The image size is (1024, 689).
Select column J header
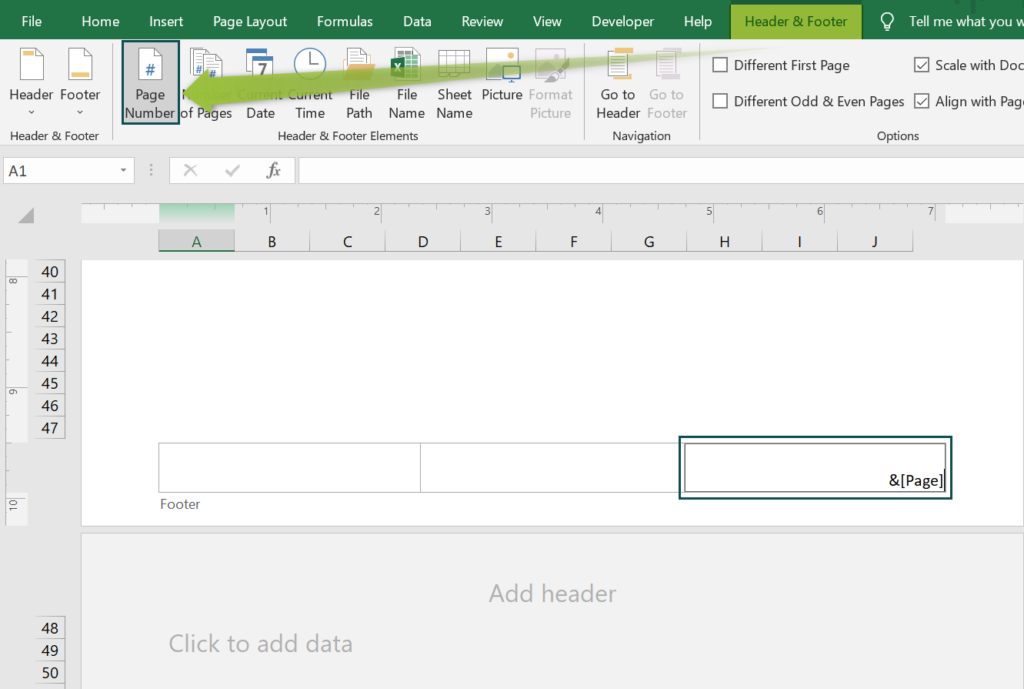click(x=875, y=242)
